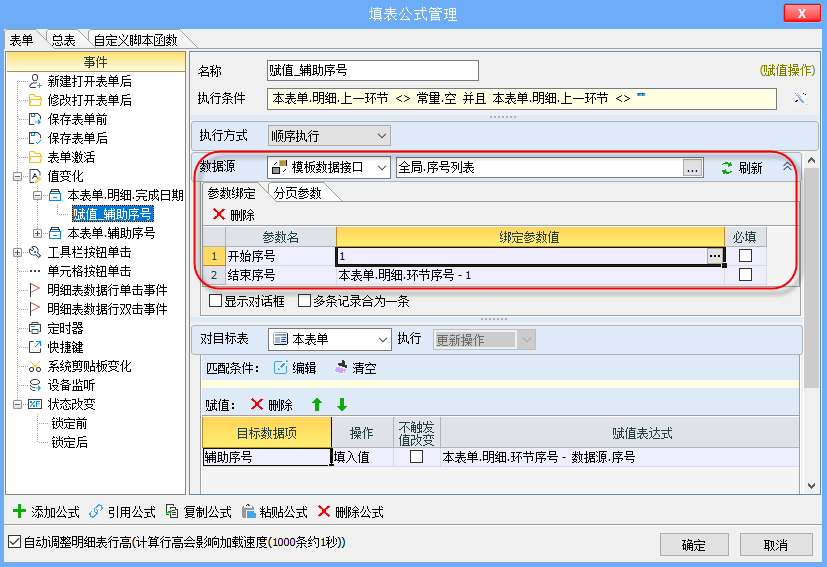
Task: Open editor via 开始序号 value ellipsis button
Action: pyautogui.click(x=715, y=256)
